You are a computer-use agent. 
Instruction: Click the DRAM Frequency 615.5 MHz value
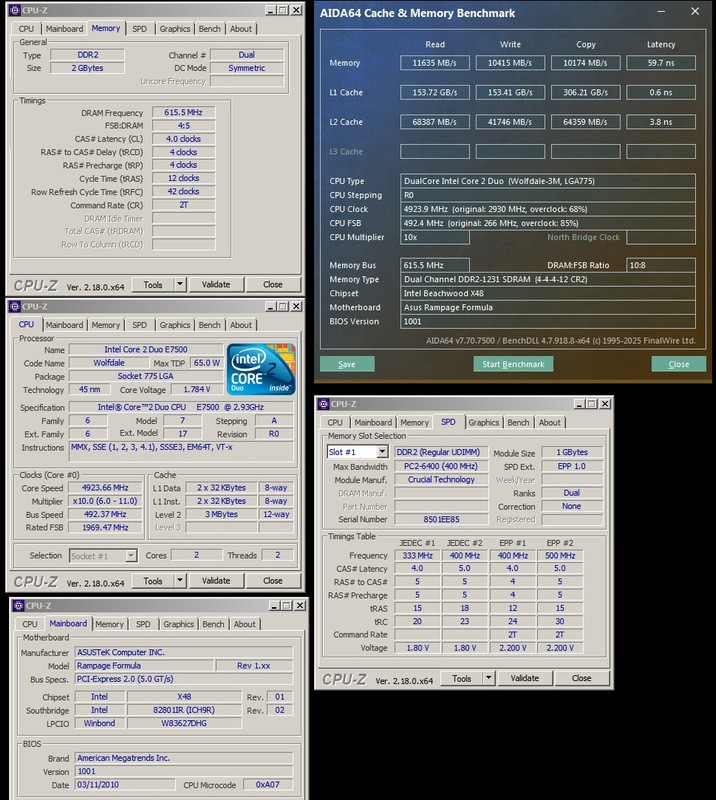(x=183, y=112)
